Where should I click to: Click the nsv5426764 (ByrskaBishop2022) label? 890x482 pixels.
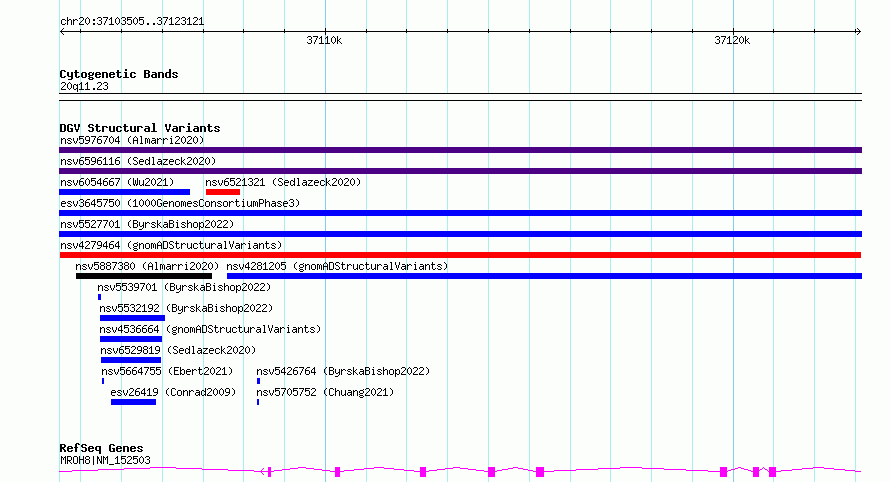pyautogui.click(x=343, y=371)
